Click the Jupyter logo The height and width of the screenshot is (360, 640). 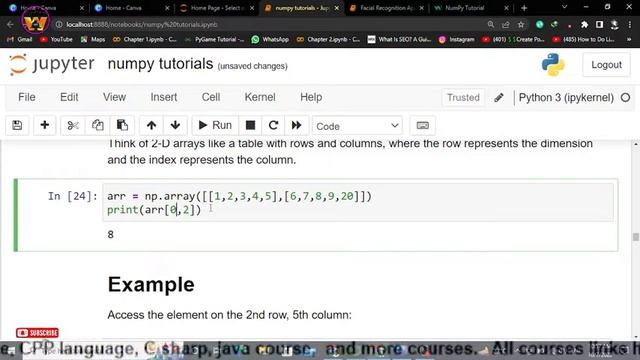(52, 64)
